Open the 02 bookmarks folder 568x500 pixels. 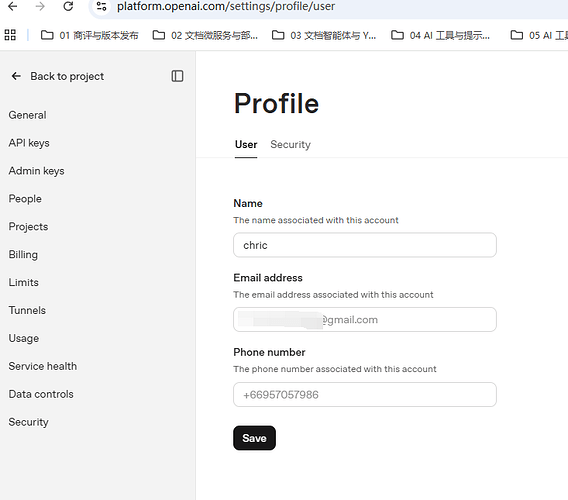pos(205,35)
